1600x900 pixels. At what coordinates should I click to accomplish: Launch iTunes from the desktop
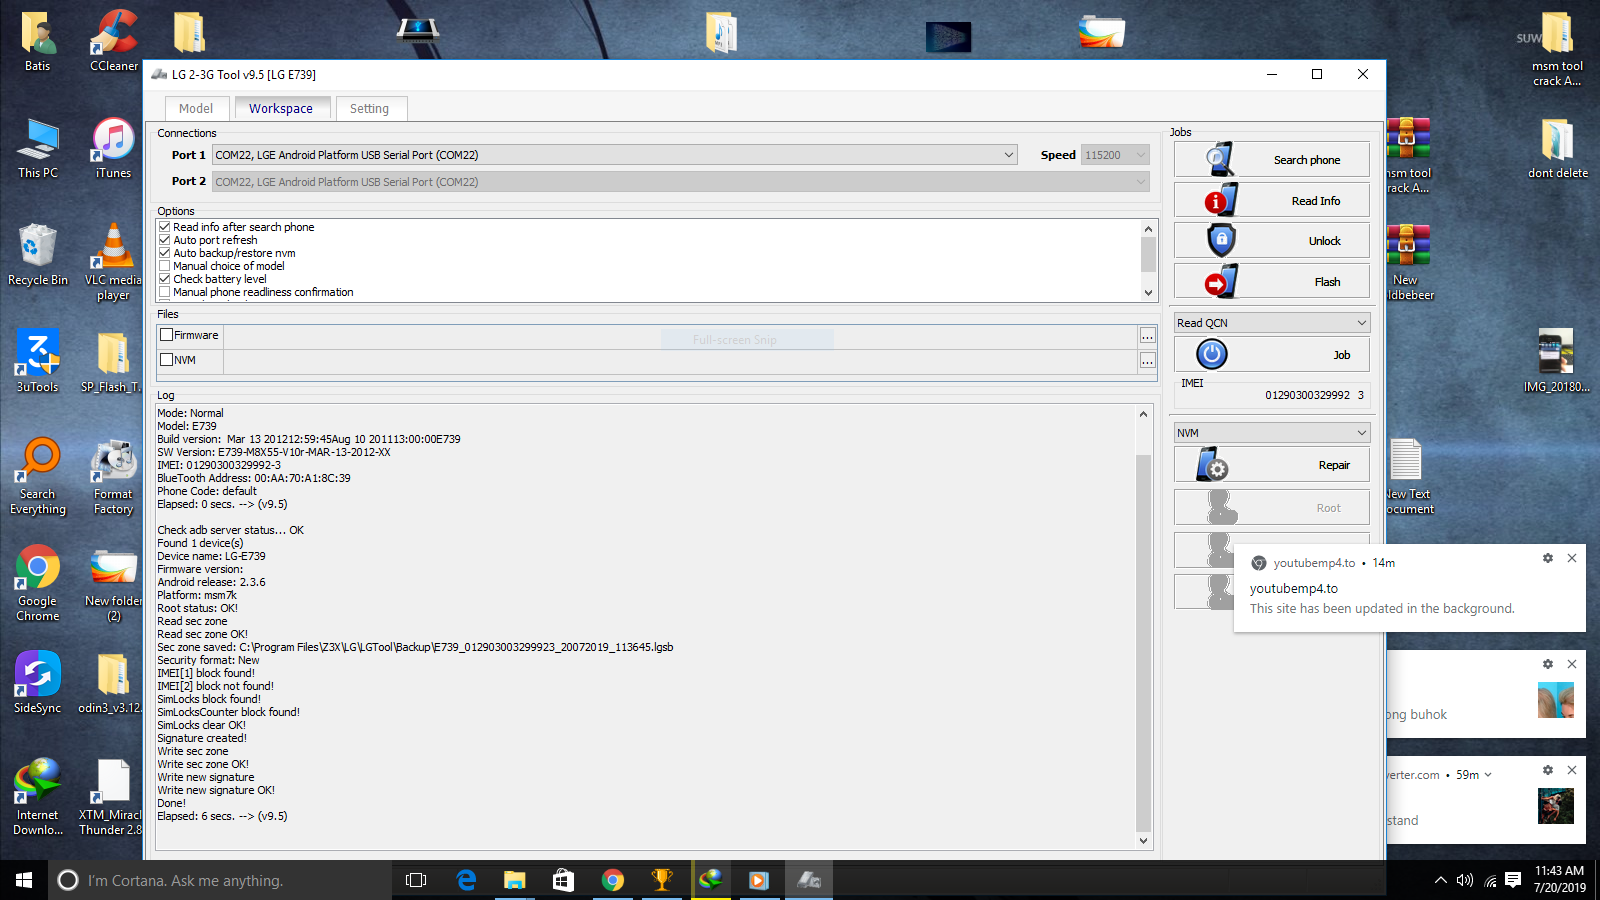[114, 148]
